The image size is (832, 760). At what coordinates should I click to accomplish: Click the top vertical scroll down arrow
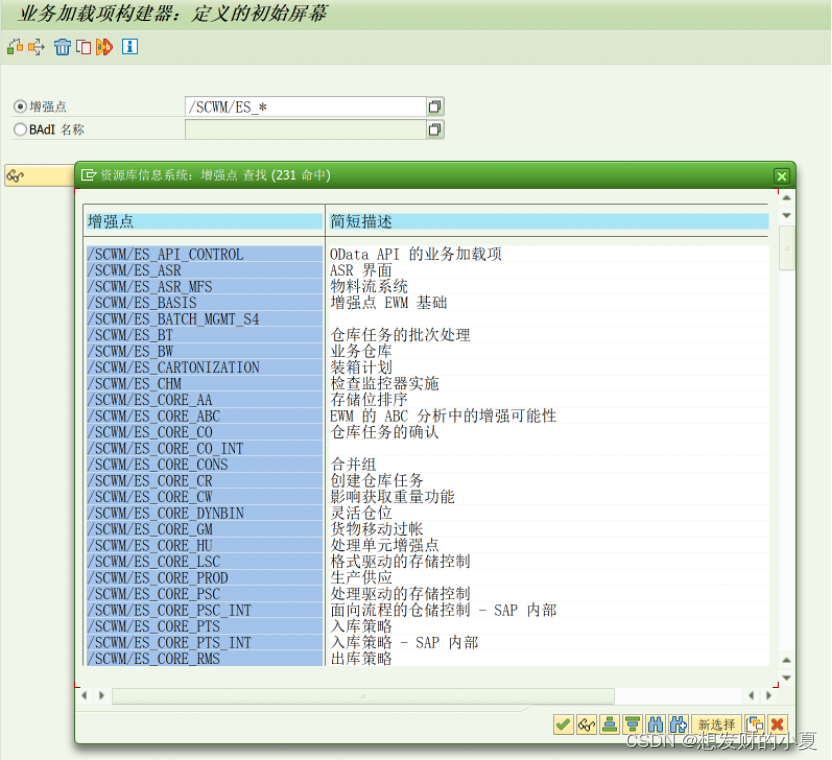[x=787, y=215]
